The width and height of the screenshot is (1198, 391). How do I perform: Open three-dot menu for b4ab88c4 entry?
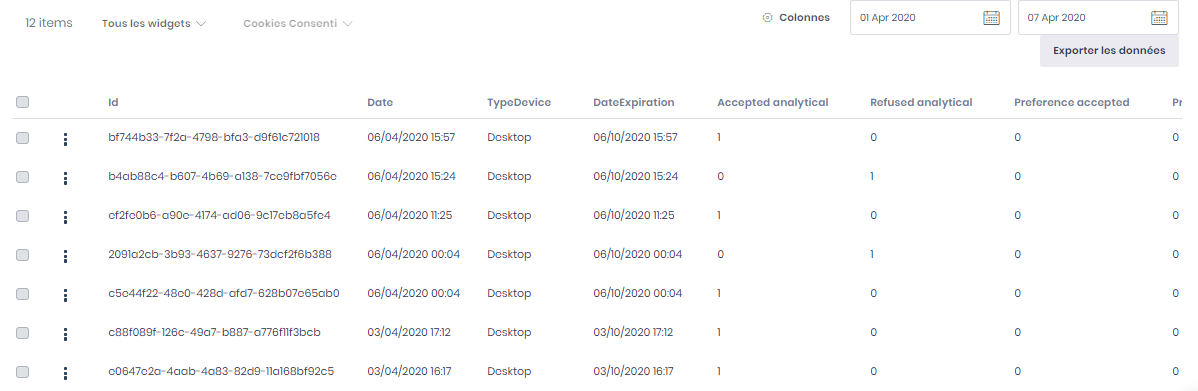tap(66, 177)
